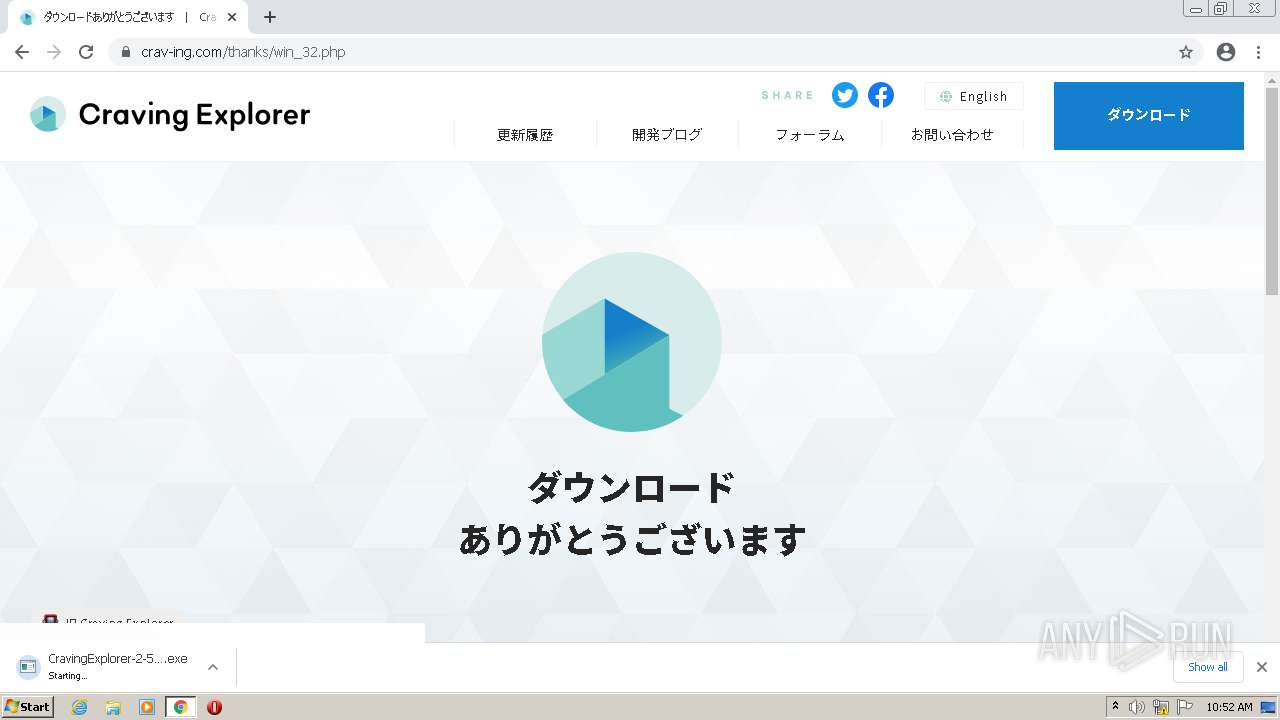Click the Craving Explorer logo in header
This screenshot has height=720, width=1280.
pyautogui.click(x=48, y=114)
